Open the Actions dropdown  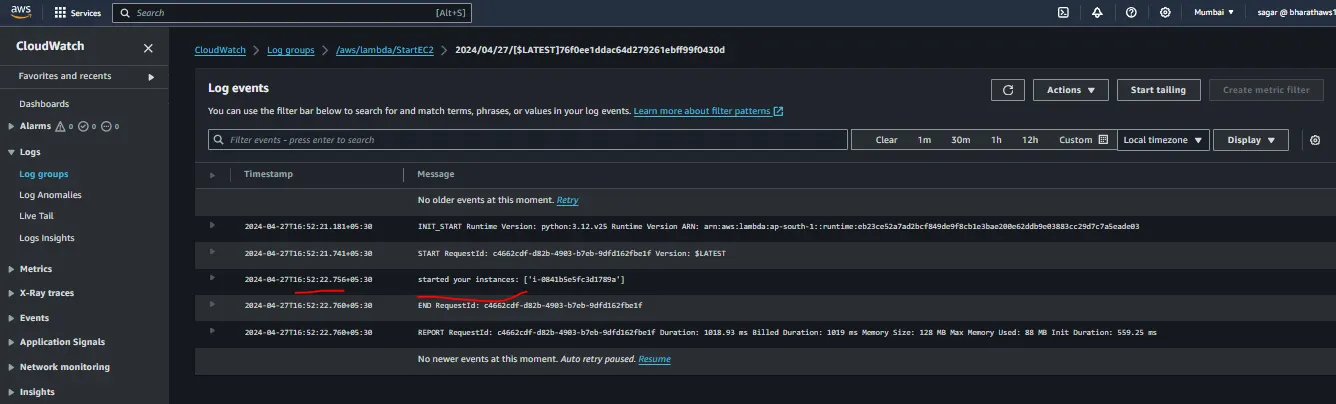(1070, 90)
